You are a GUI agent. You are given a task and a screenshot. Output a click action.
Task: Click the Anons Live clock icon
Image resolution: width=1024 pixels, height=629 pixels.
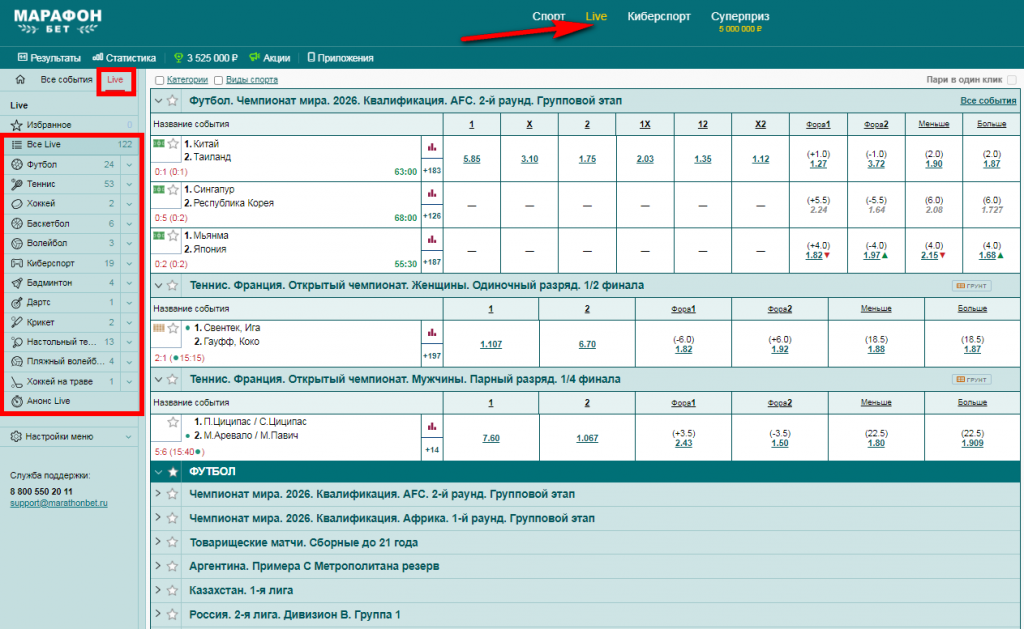(x=17, y=401)
